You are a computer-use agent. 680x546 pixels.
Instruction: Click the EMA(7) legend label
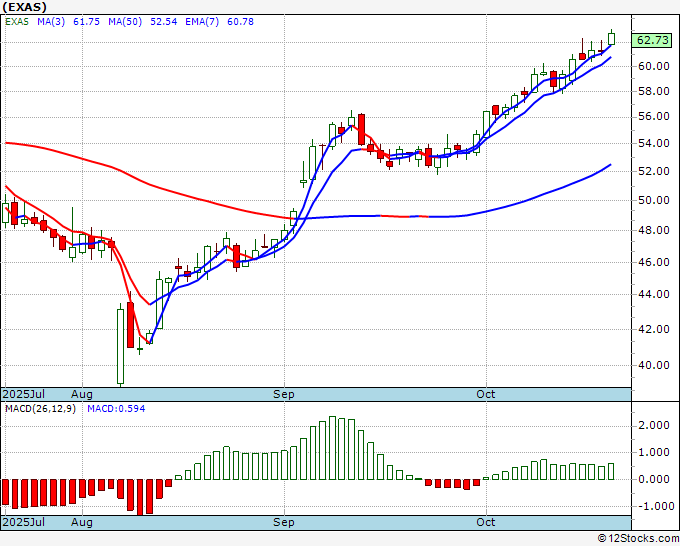202,22
